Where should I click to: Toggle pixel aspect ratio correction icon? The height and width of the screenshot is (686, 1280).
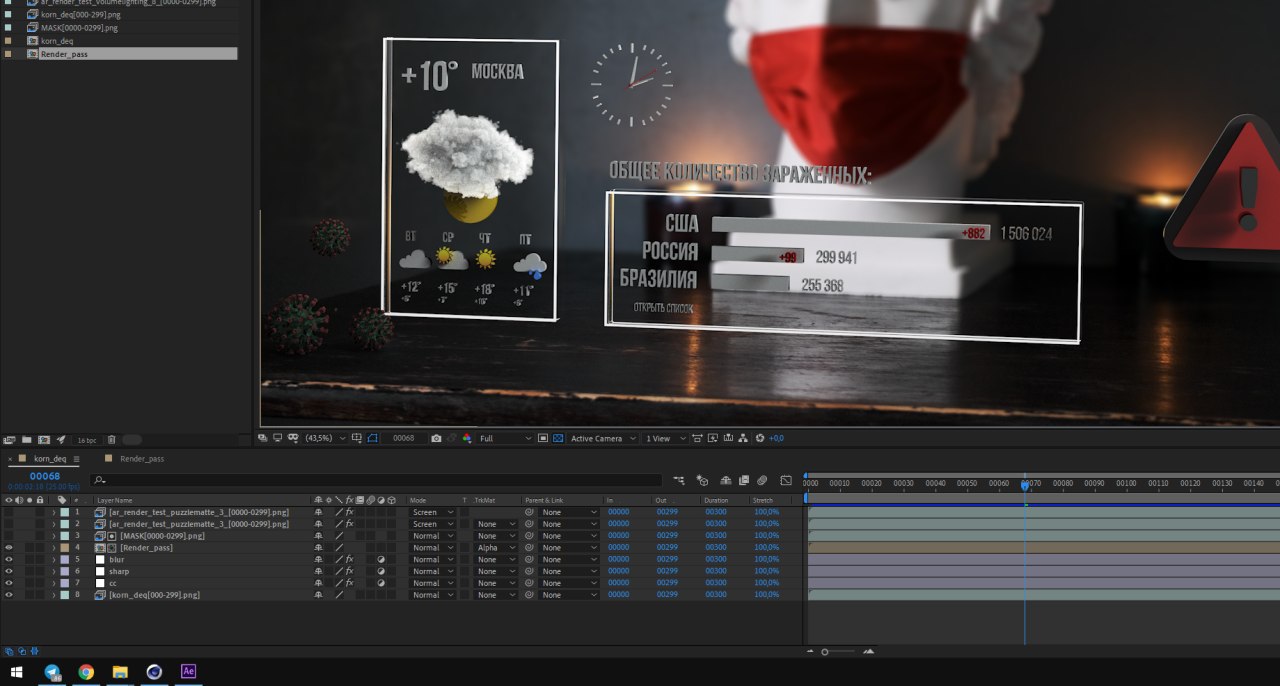pos(697,438)
